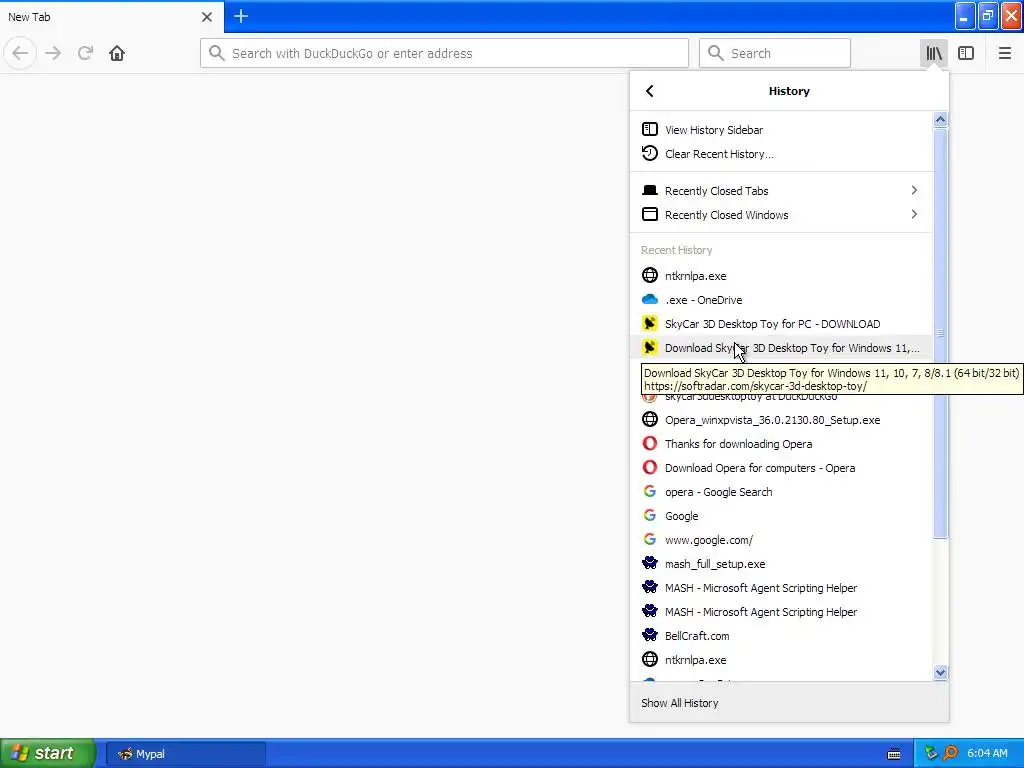Click Show All History

[x=789, y=703]
